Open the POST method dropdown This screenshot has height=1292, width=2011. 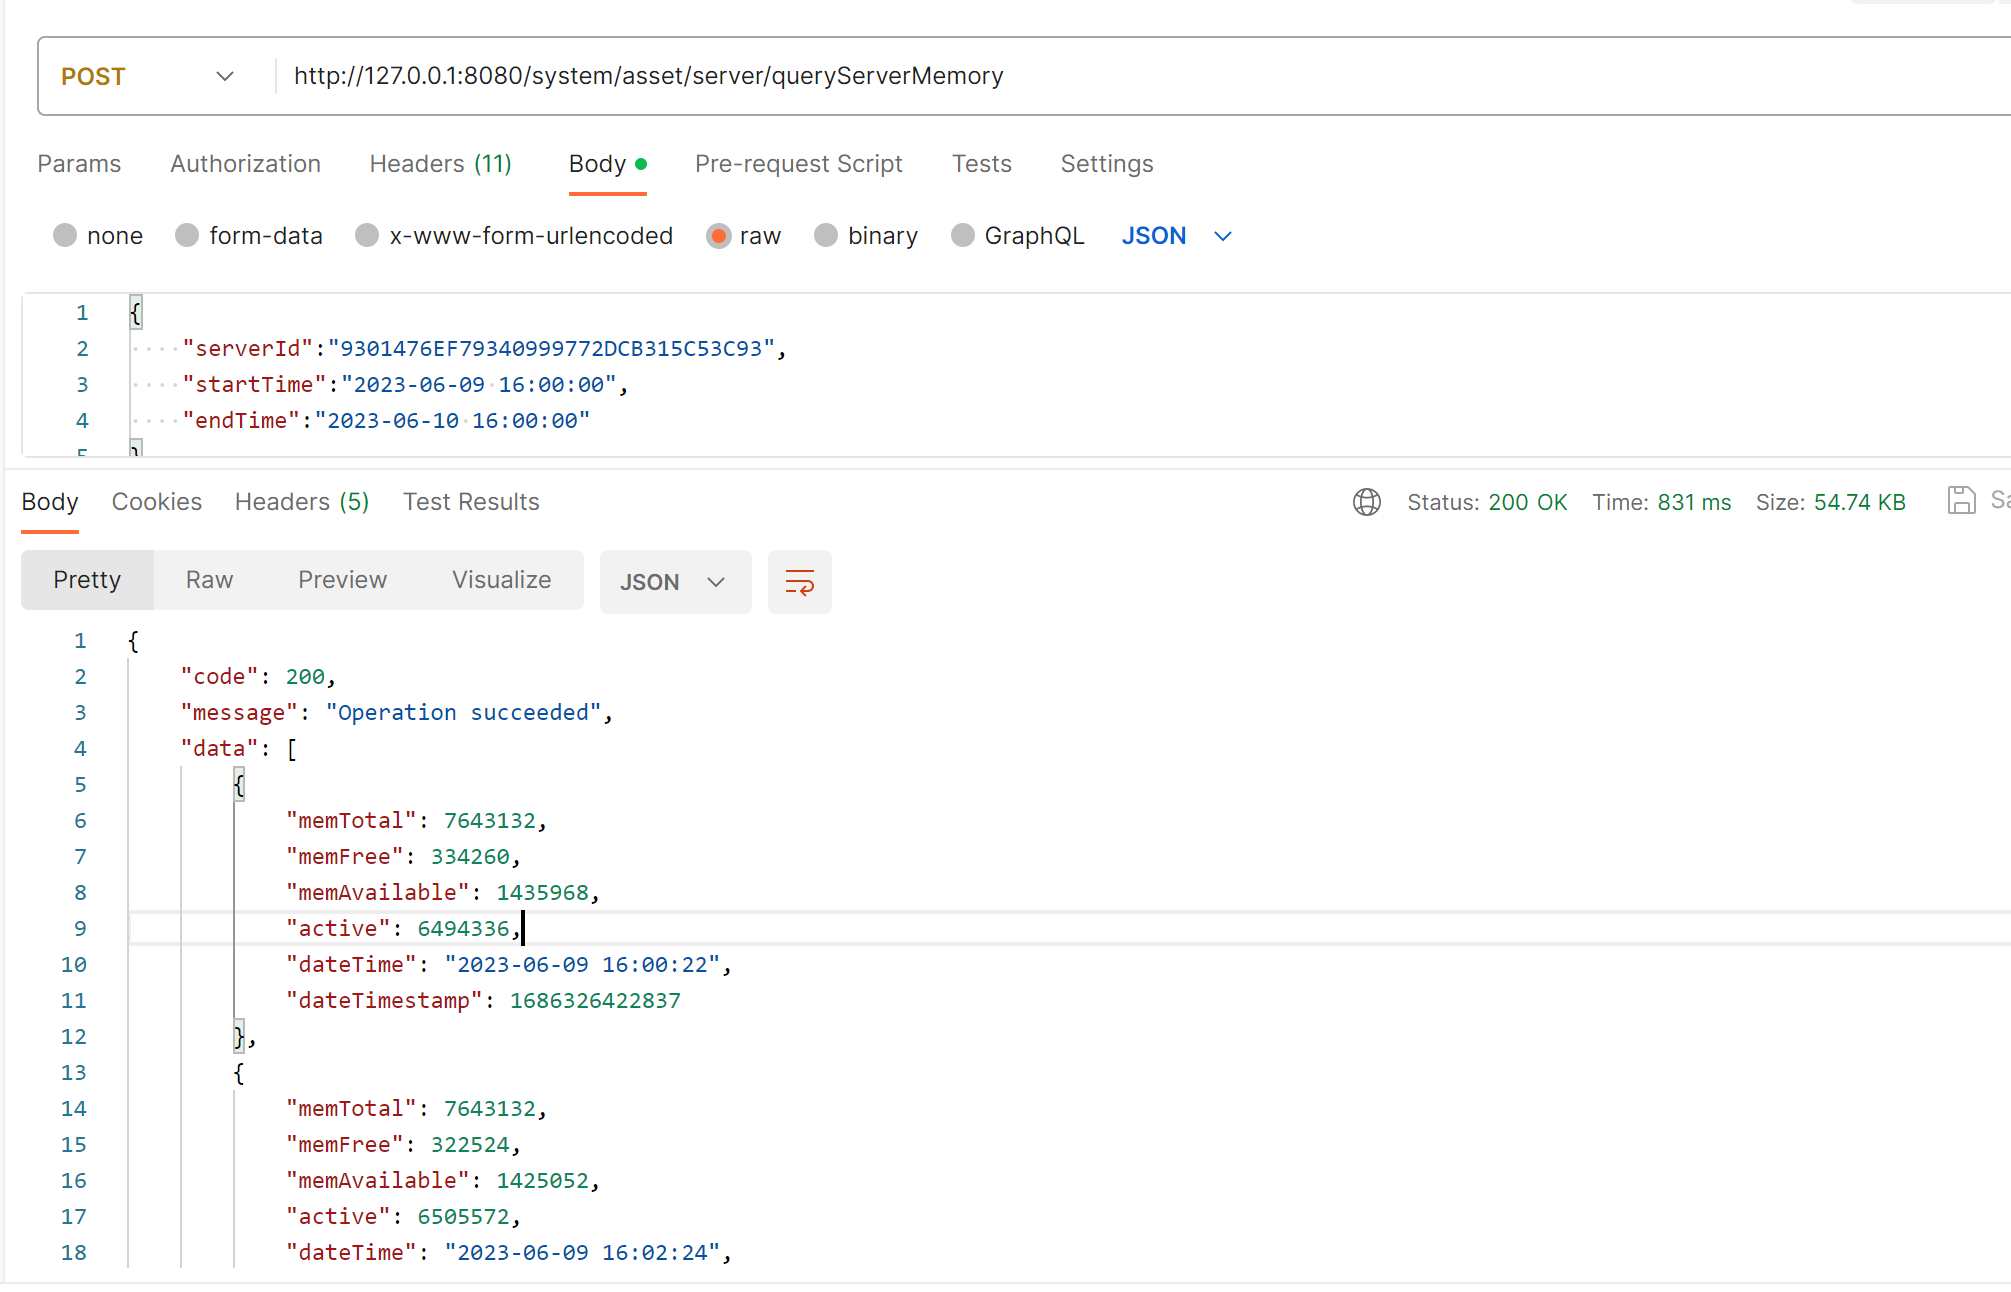pos(148,77)
